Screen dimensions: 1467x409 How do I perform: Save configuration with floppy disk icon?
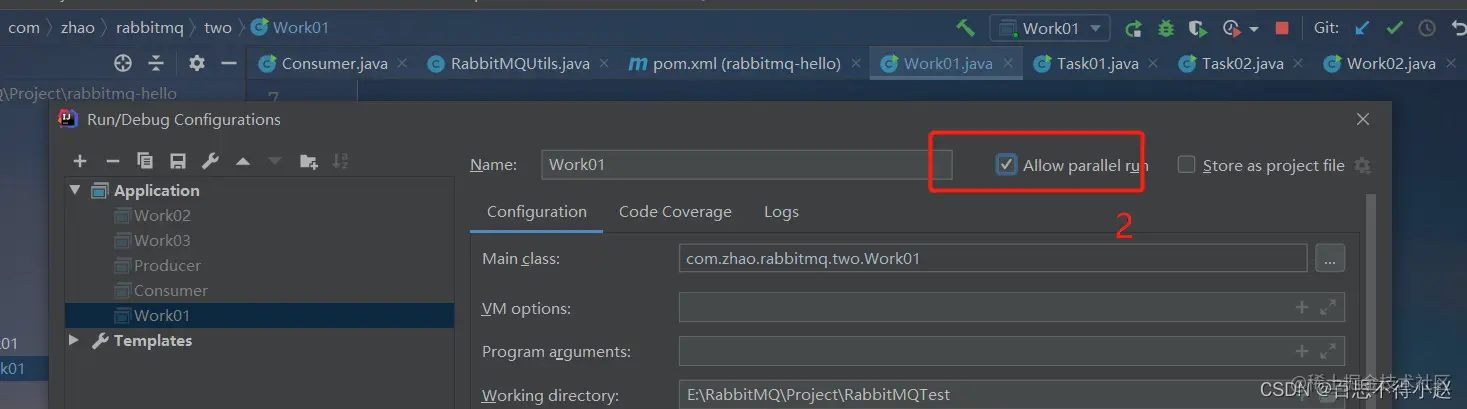(x=177, y=161)
